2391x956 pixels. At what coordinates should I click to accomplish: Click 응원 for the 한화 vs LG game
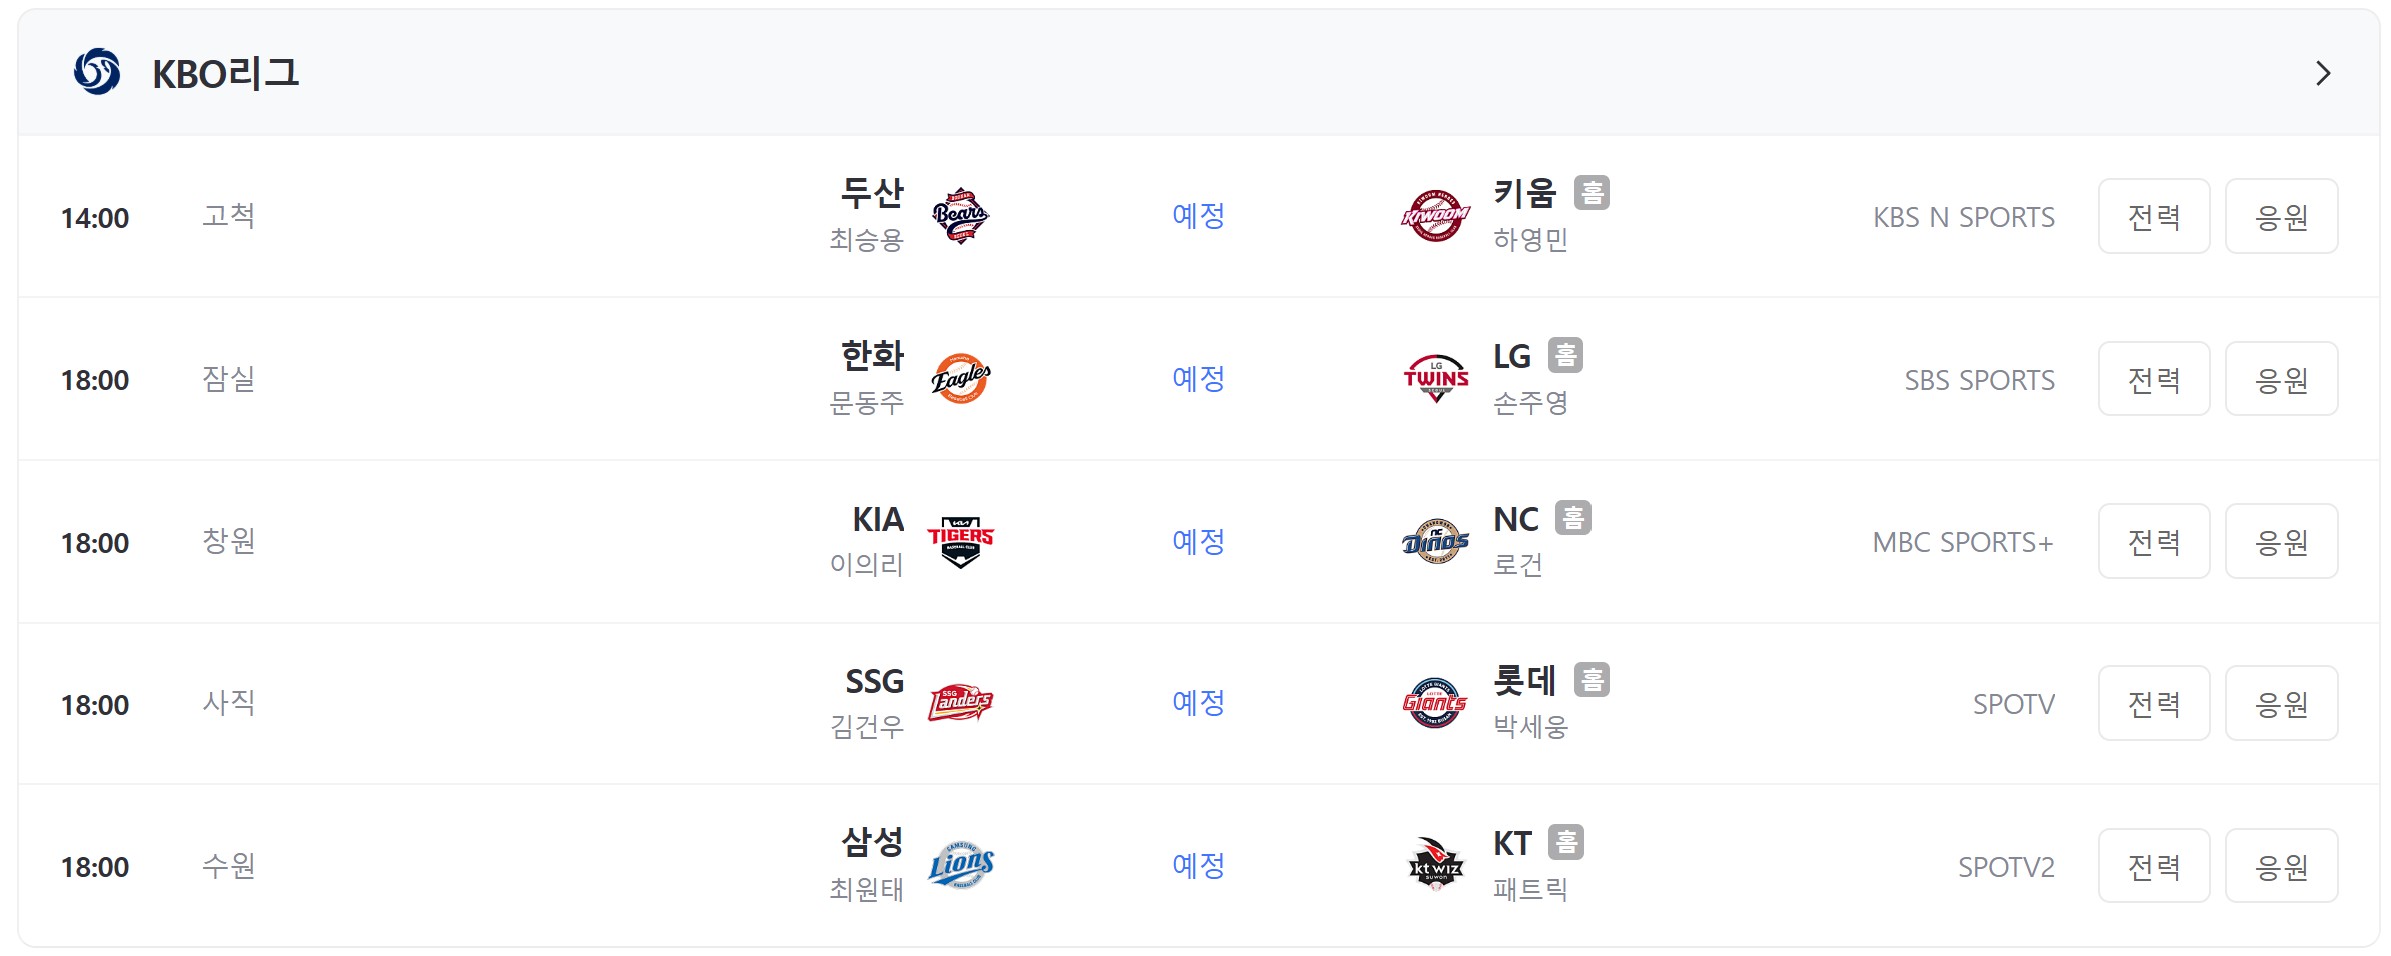(2281, 379)
